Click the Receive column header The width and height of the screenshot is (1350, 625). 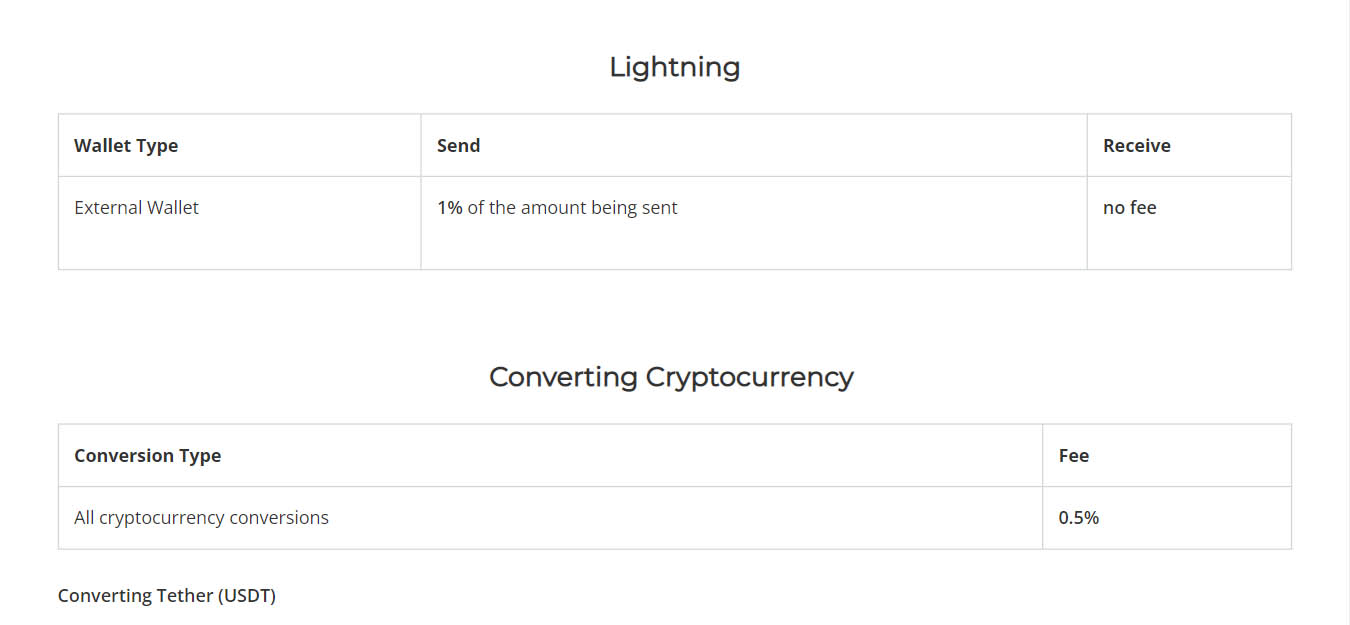[x=1136, y=145]
